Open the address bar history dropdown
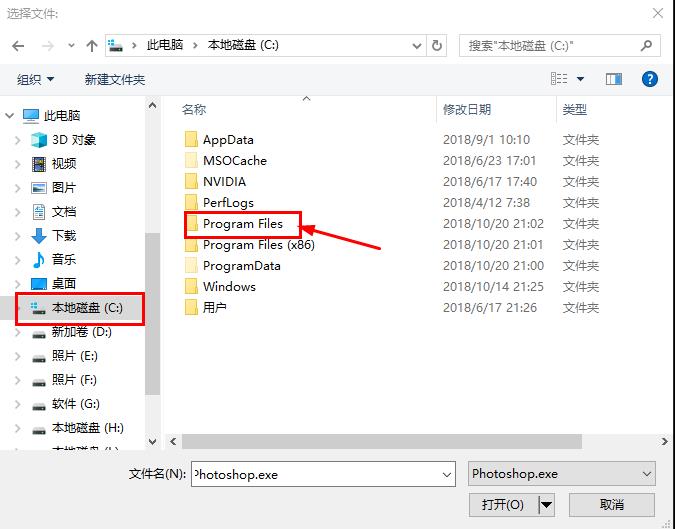This screenshot has width=675, height=529. pyautogui.click(x=417, y=46)
